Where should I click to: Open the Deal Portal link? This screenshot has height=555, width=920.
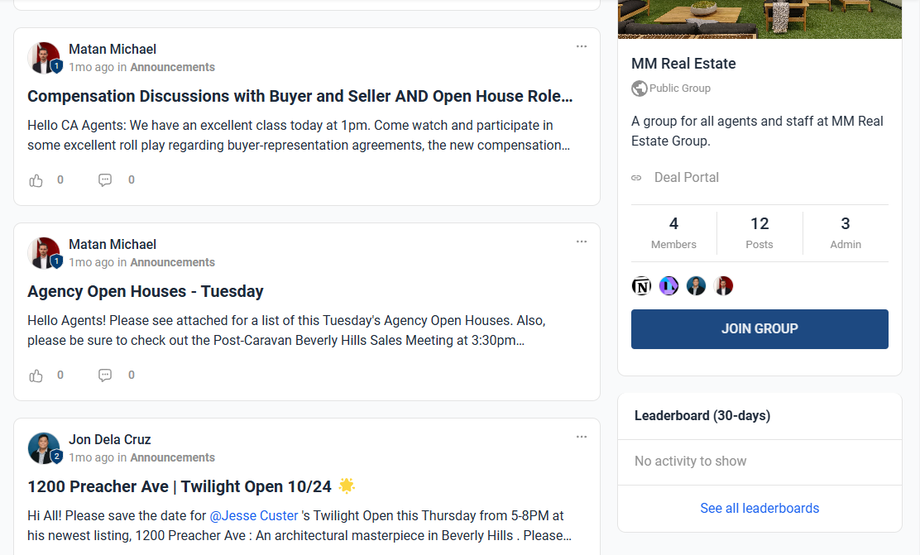pos(686,177)
